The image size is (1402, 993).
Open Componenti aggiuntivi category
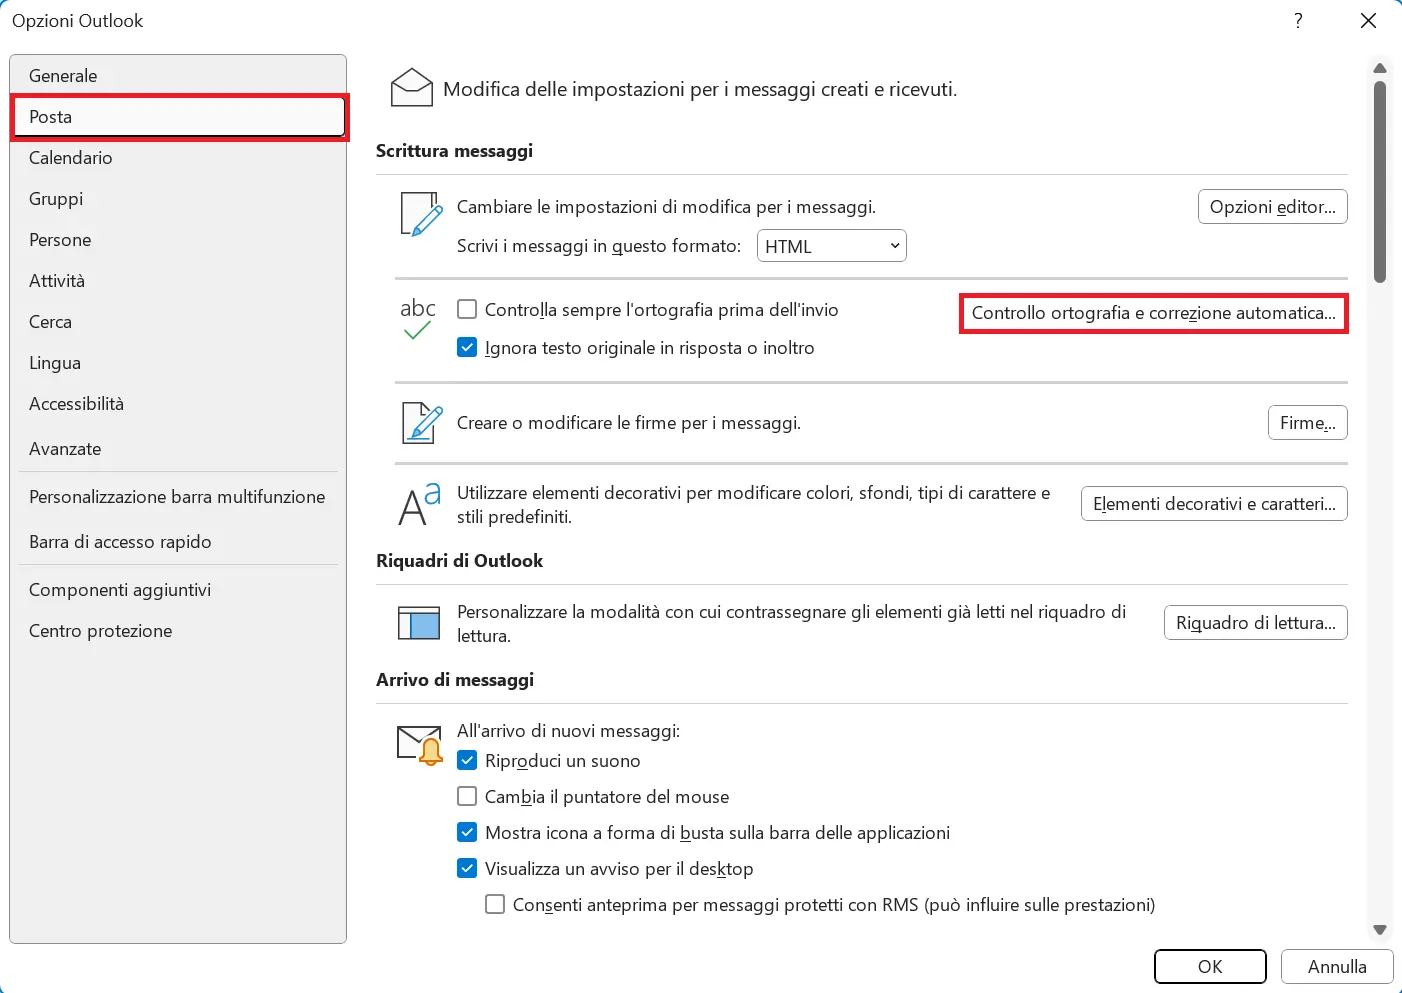click(178, 590)
